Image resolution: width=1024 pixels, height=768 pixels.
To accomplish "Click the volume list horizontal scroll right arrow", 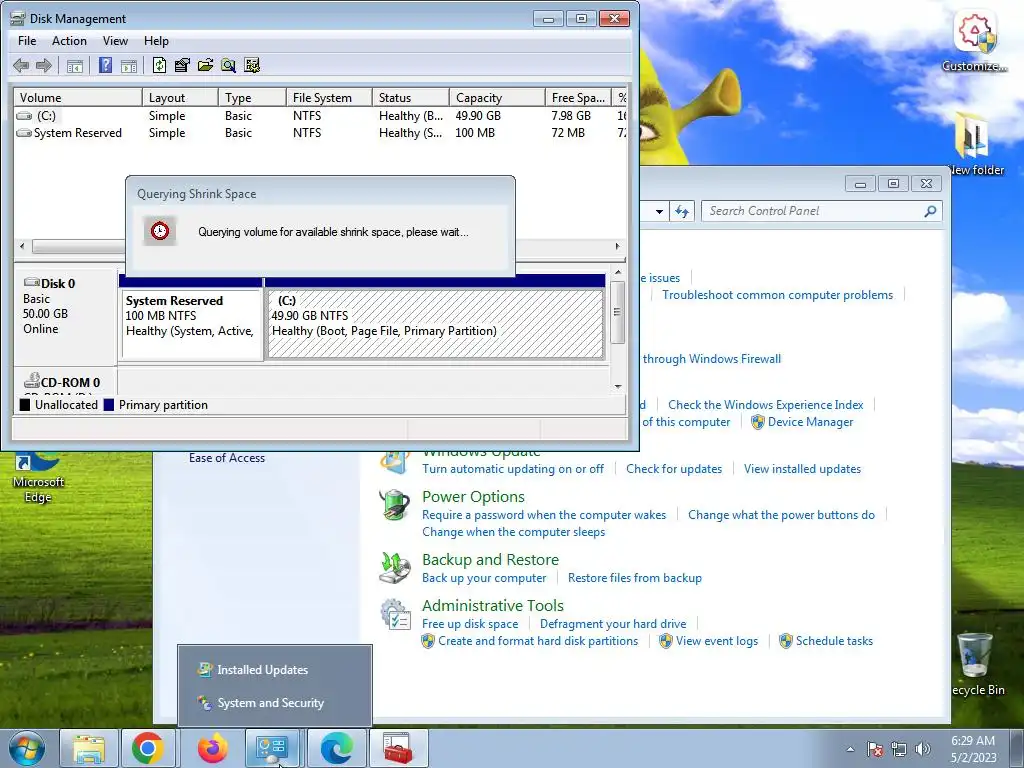I will [x=617, y=246].
